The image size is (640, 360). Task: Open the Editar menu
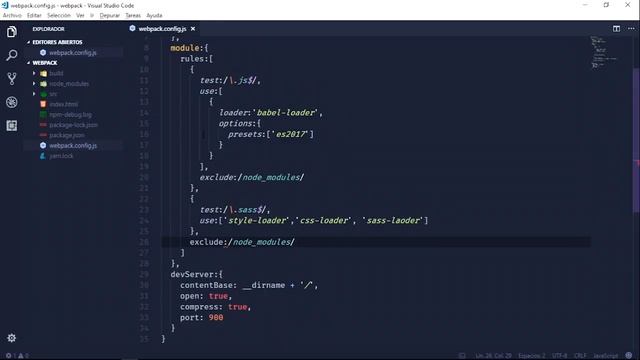(34, 16)
